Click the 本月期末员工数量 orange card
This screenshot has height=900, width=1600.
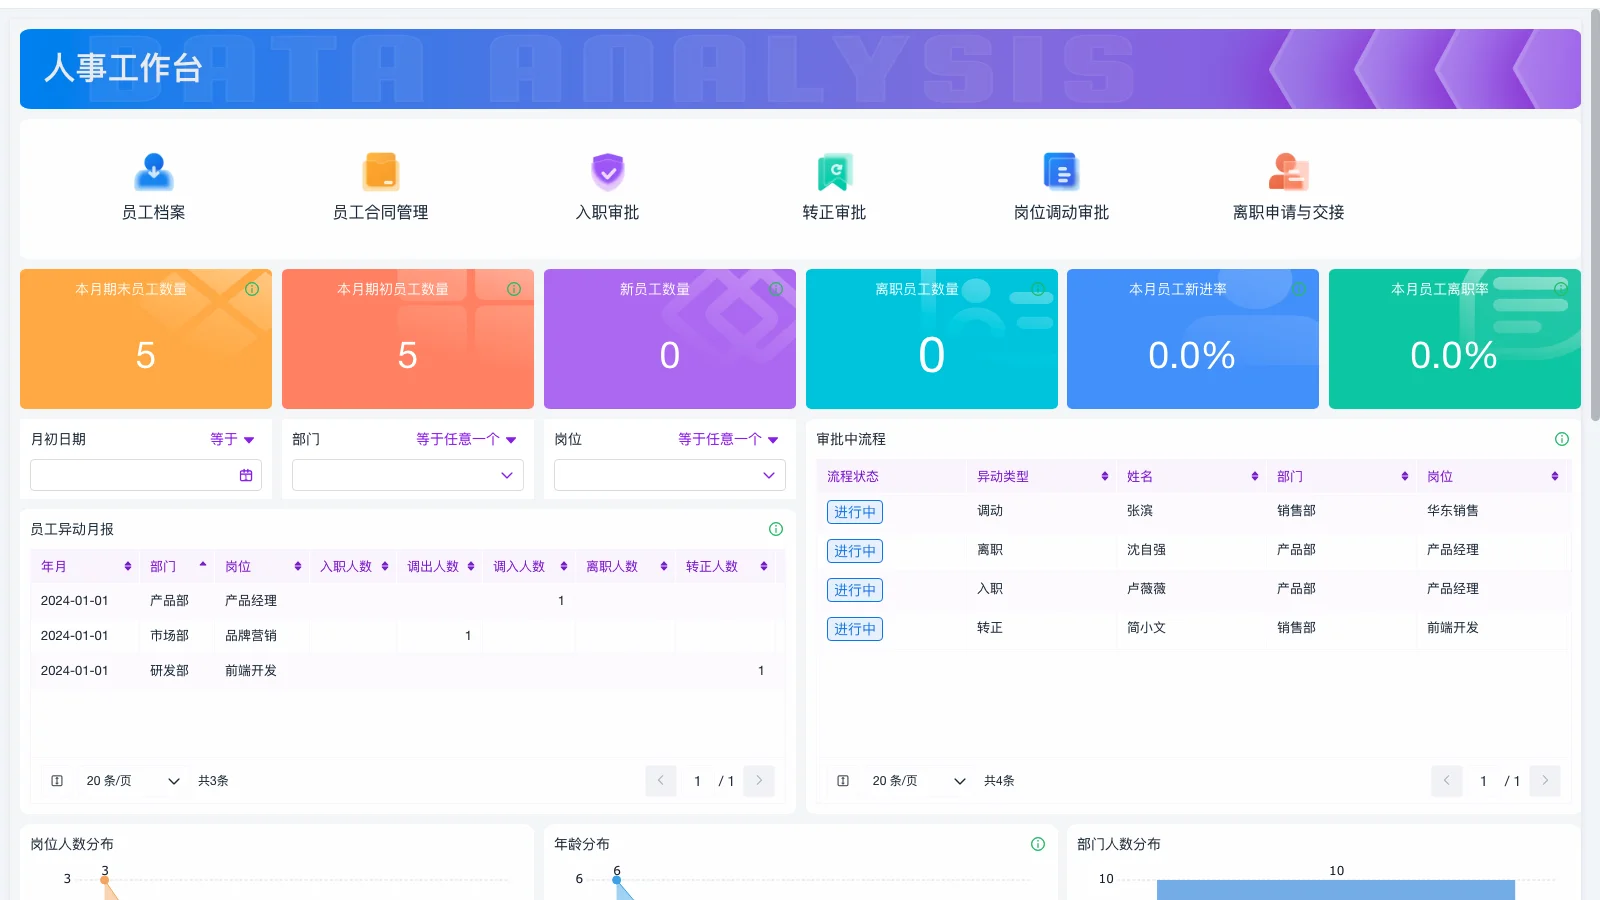[x=146, y=339]
